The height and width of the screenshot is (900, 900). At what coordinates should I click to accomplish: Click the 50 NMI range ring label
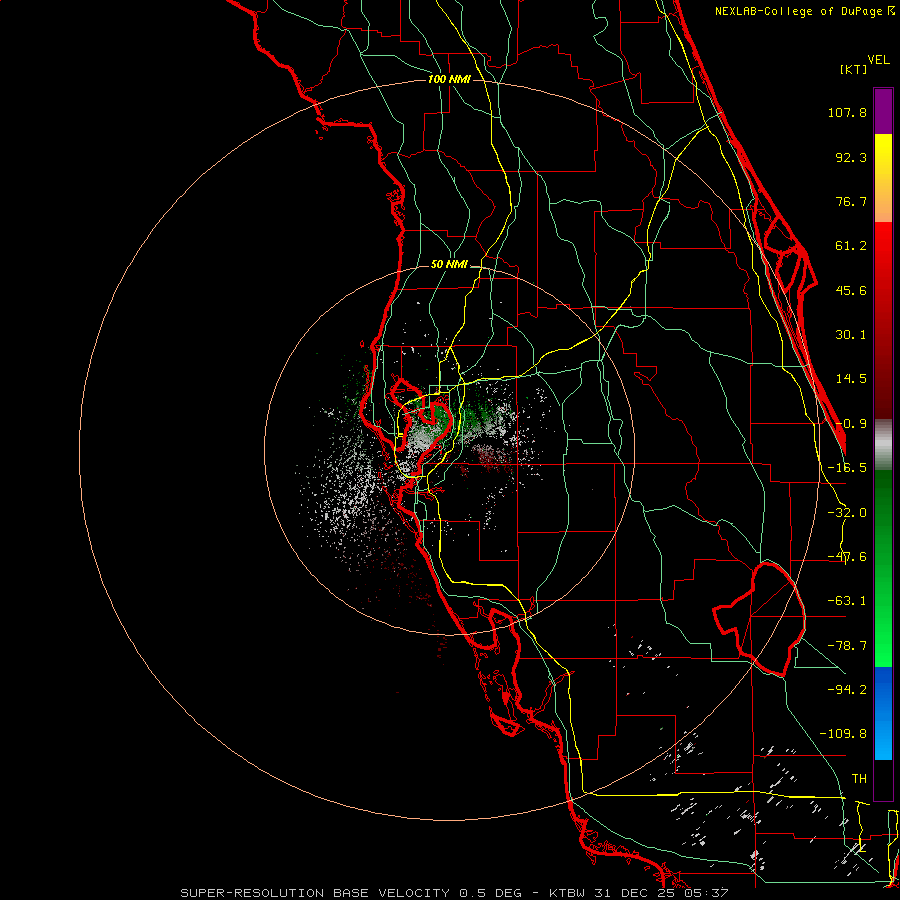[x=449, y=265]
